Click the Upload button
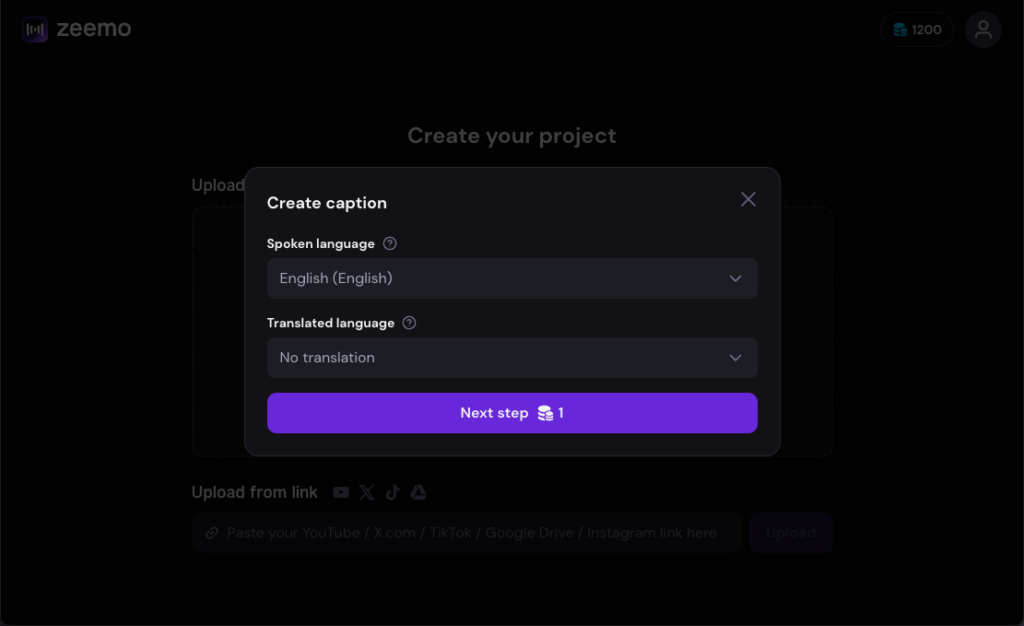This screenshot has width=1024, height=626. [790, 532]
